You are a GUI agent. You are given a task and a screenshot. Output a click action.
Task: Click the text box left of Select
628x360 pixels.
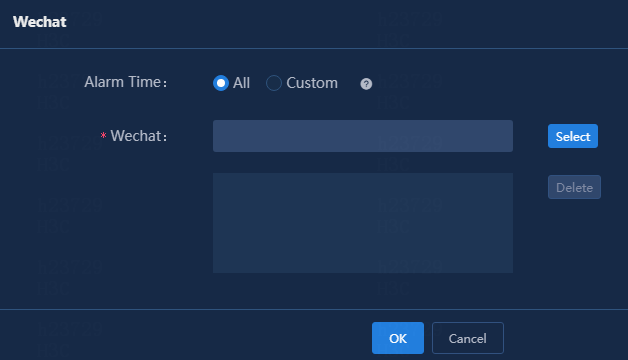[x=363, y=136]
